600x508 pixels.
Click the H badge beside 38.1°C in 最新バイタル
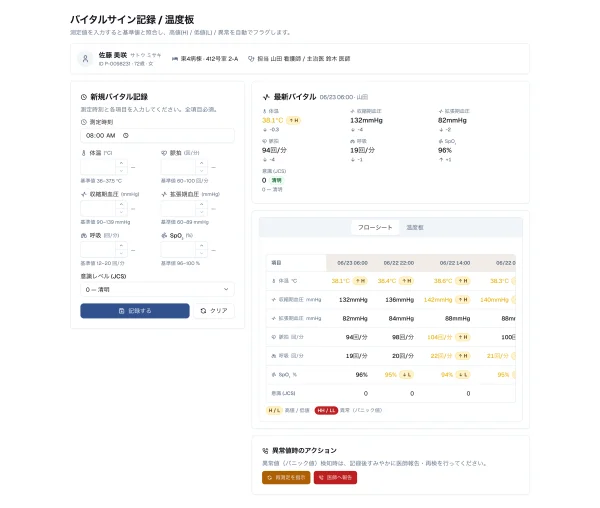(293, 120)
